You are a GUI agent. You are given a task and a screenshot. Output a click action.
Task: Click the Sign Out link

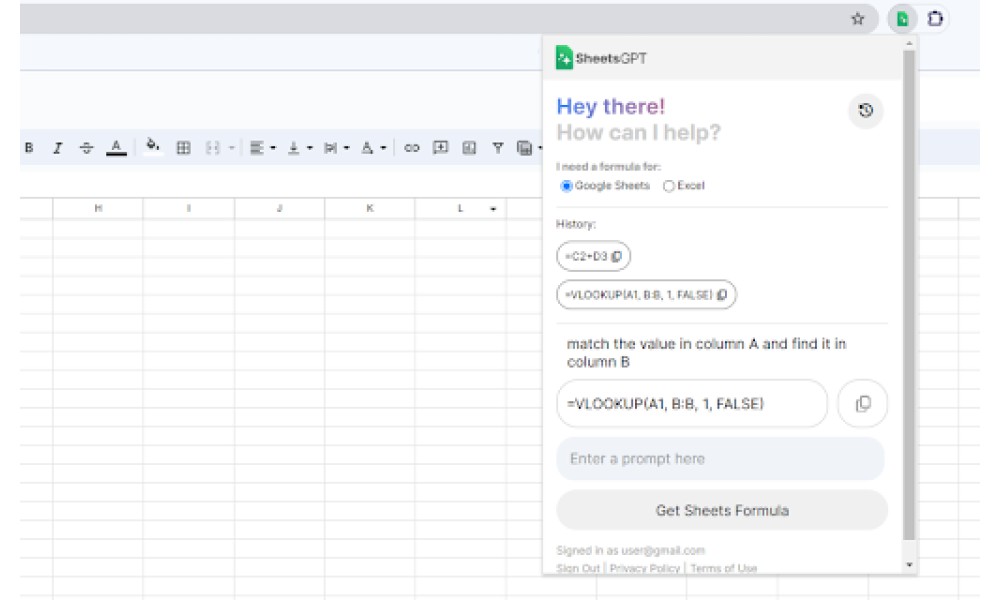point(578,568)
